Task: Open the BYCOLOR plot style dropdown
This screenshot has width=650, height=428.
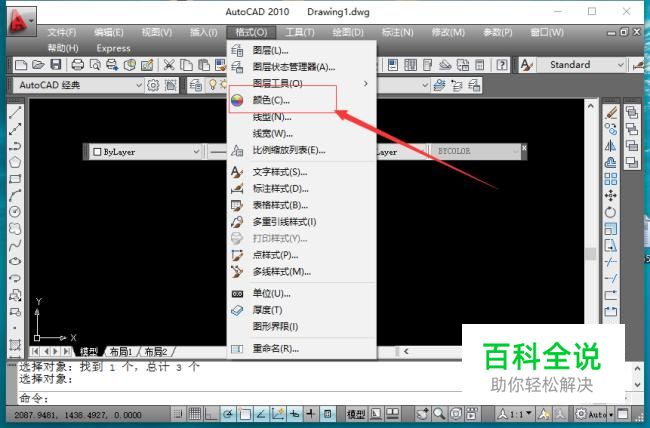Action: pos(516,151)
